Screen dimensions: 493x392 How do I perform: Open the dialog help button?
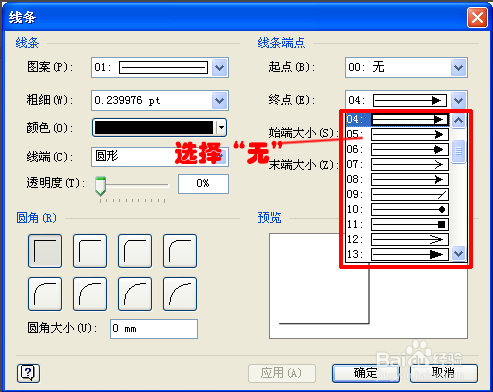point(28,373)
